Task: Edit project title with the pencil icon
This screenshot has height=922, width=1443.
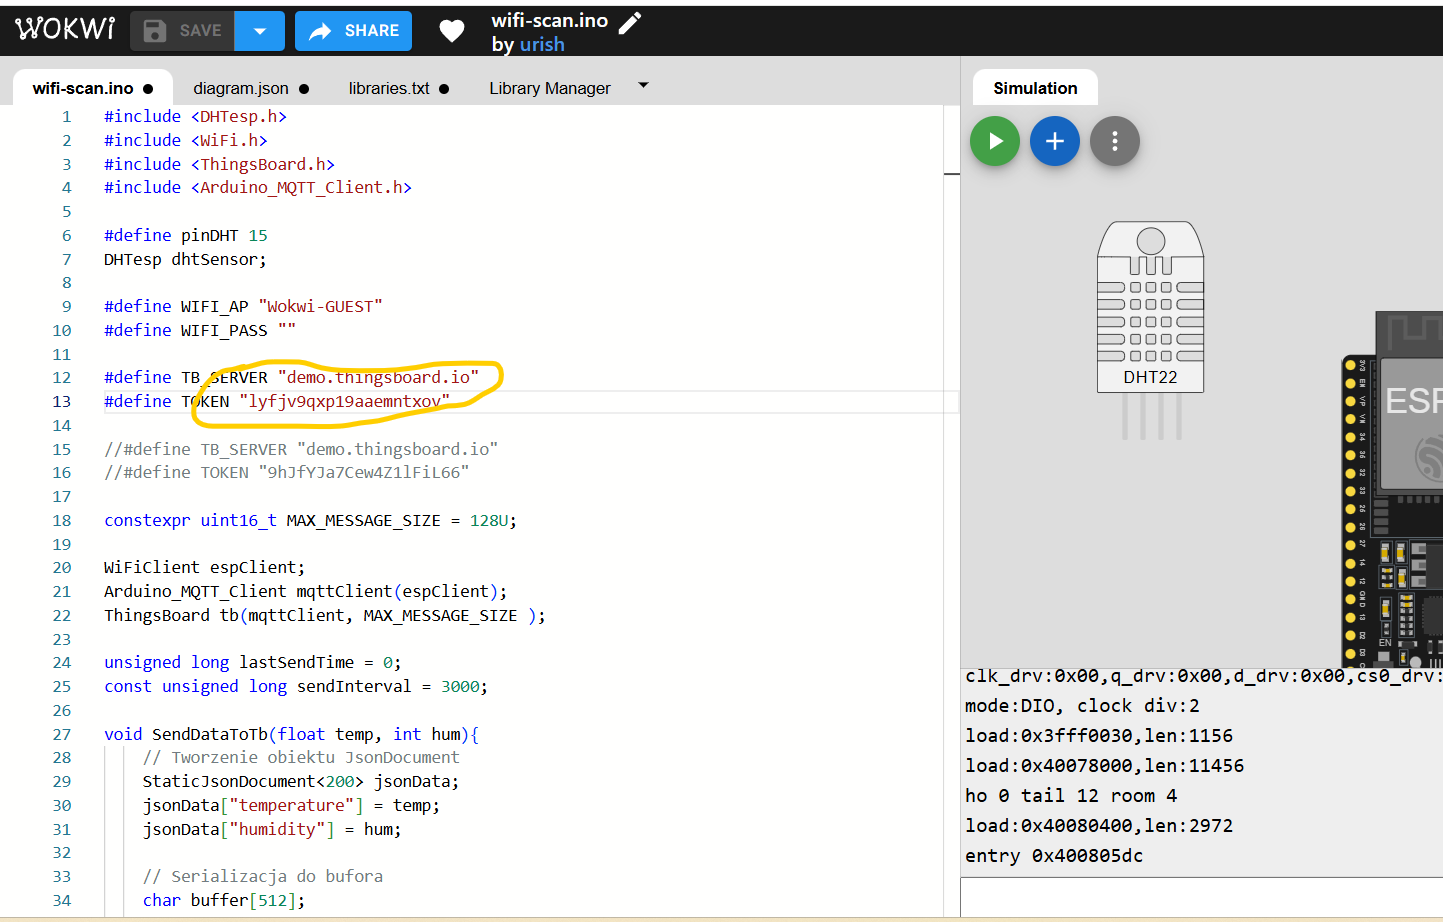Action: (630, 22)
